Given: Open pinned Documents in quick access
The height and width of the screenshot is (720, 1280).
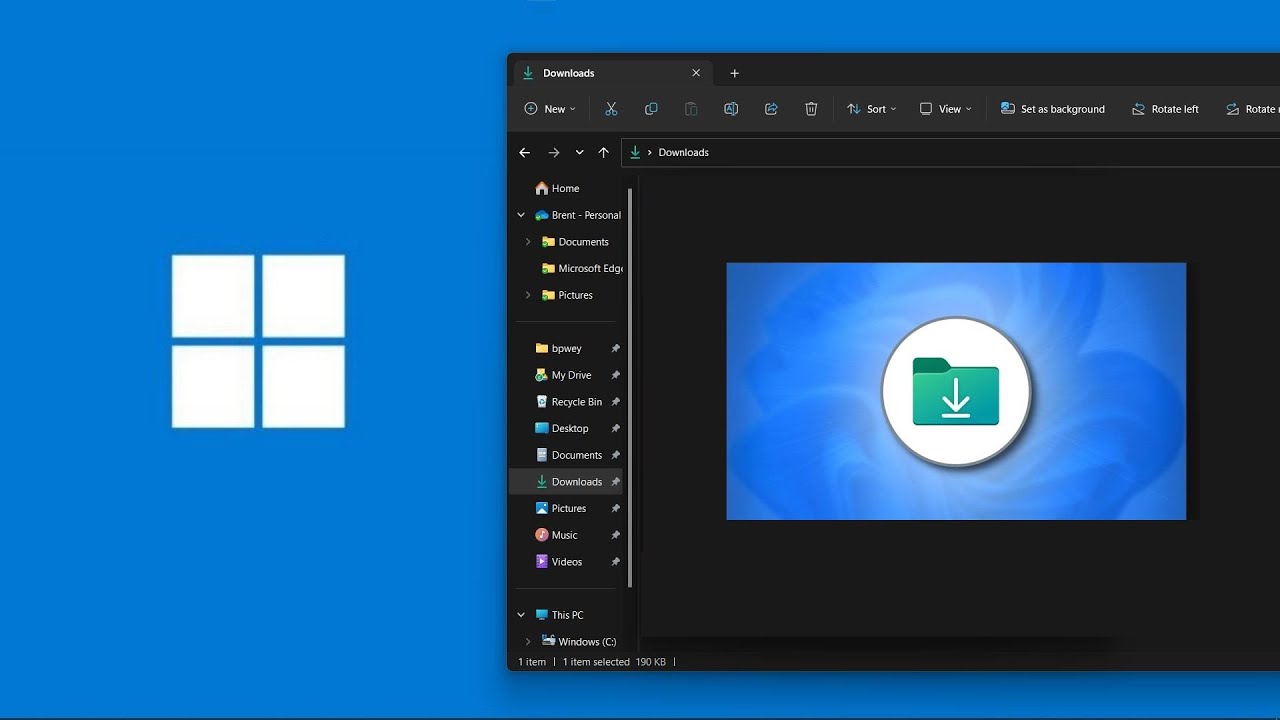Looking at the screenshot, I should 568,455.
